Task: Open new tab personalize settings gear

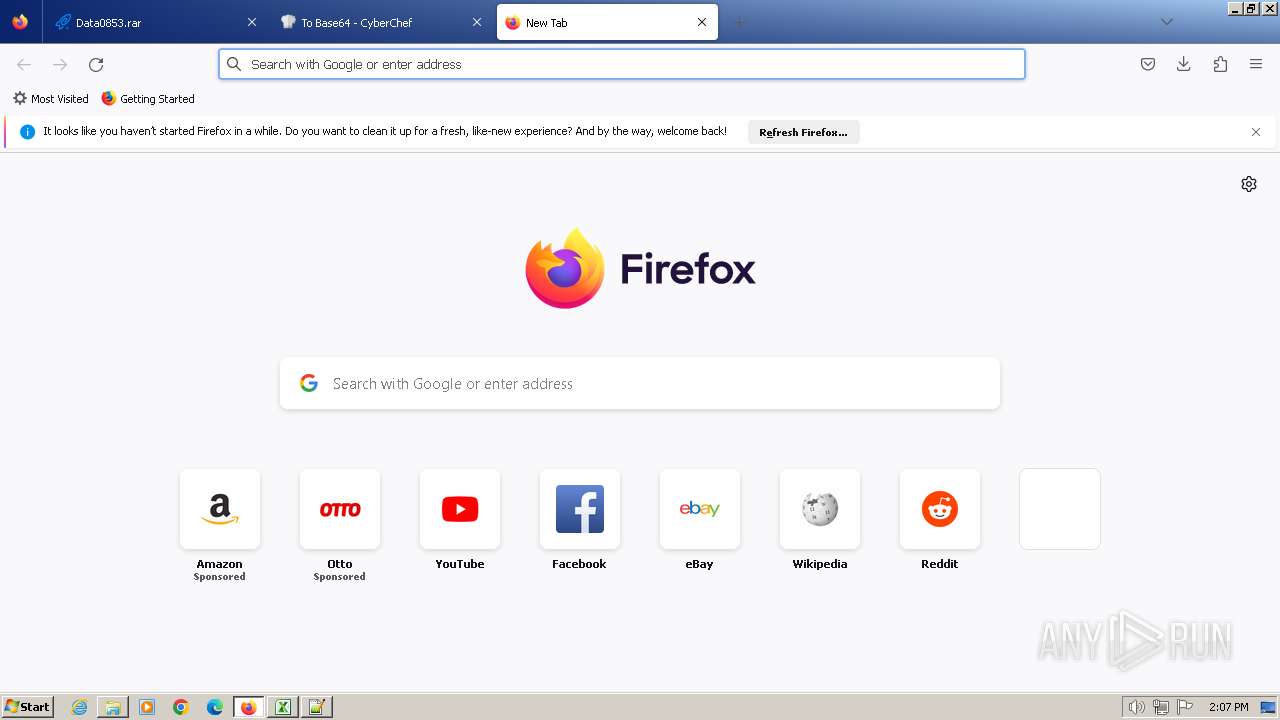Action: tap(1249, 184)
